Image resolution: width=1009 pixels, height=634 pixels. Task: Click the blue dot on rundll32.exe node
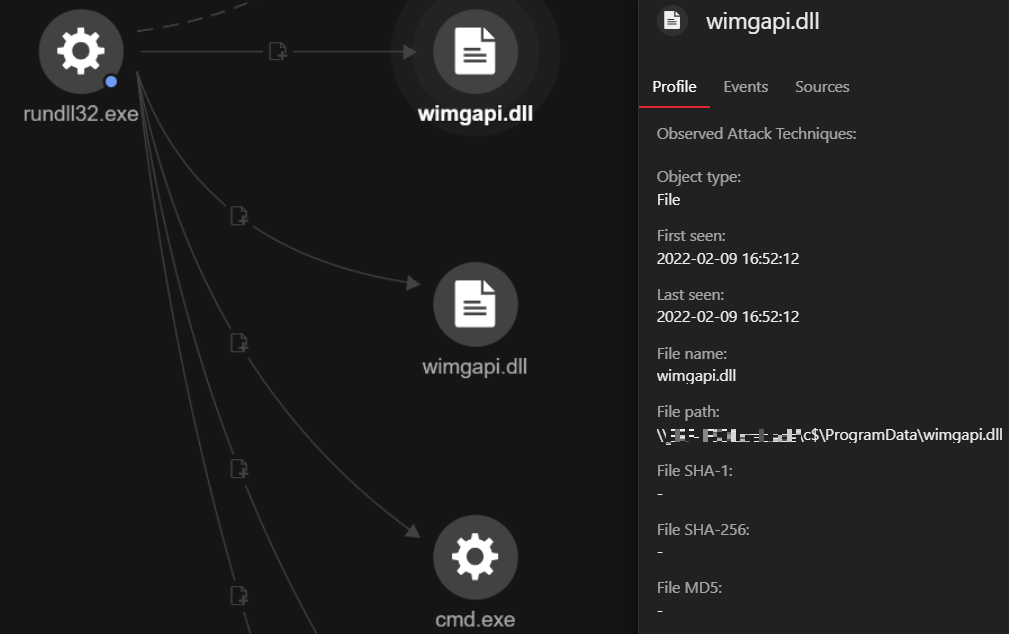coord(111,81)
